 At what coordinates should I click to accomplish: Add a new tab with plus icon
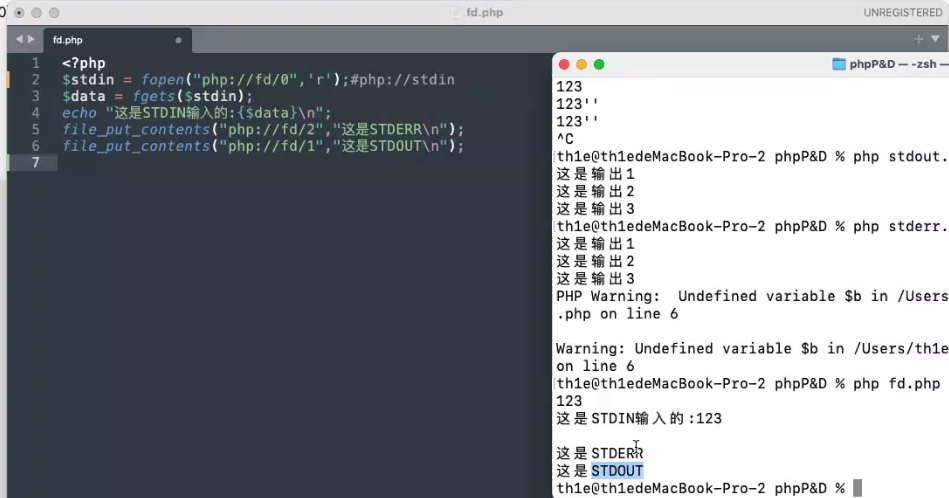pos(918,39)
